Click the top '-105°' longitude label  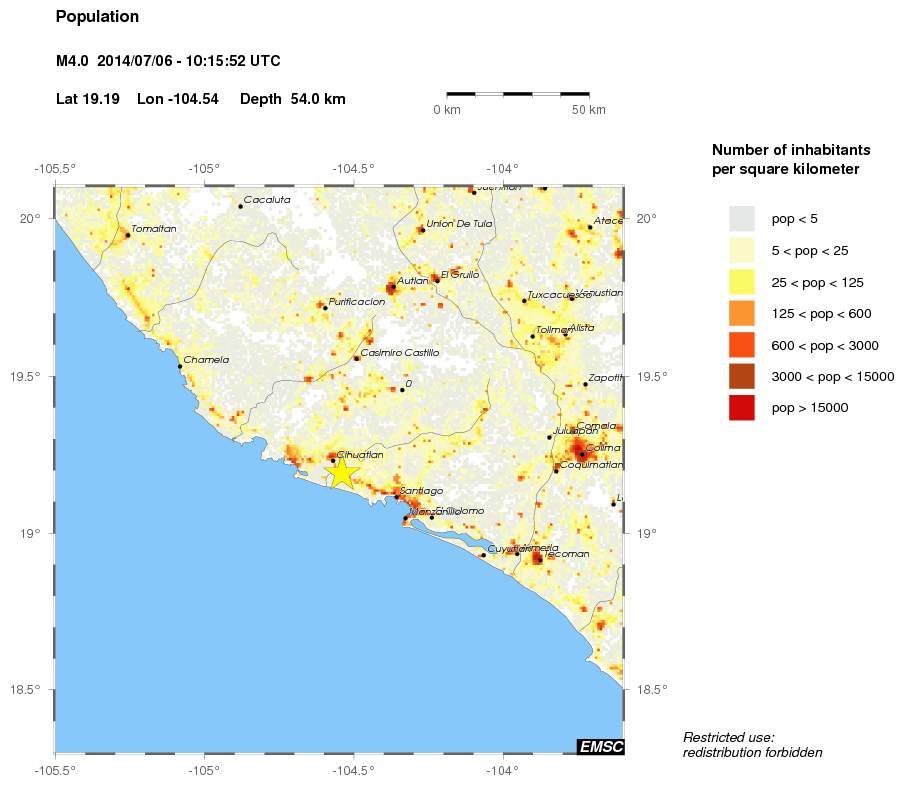(204, 169)
